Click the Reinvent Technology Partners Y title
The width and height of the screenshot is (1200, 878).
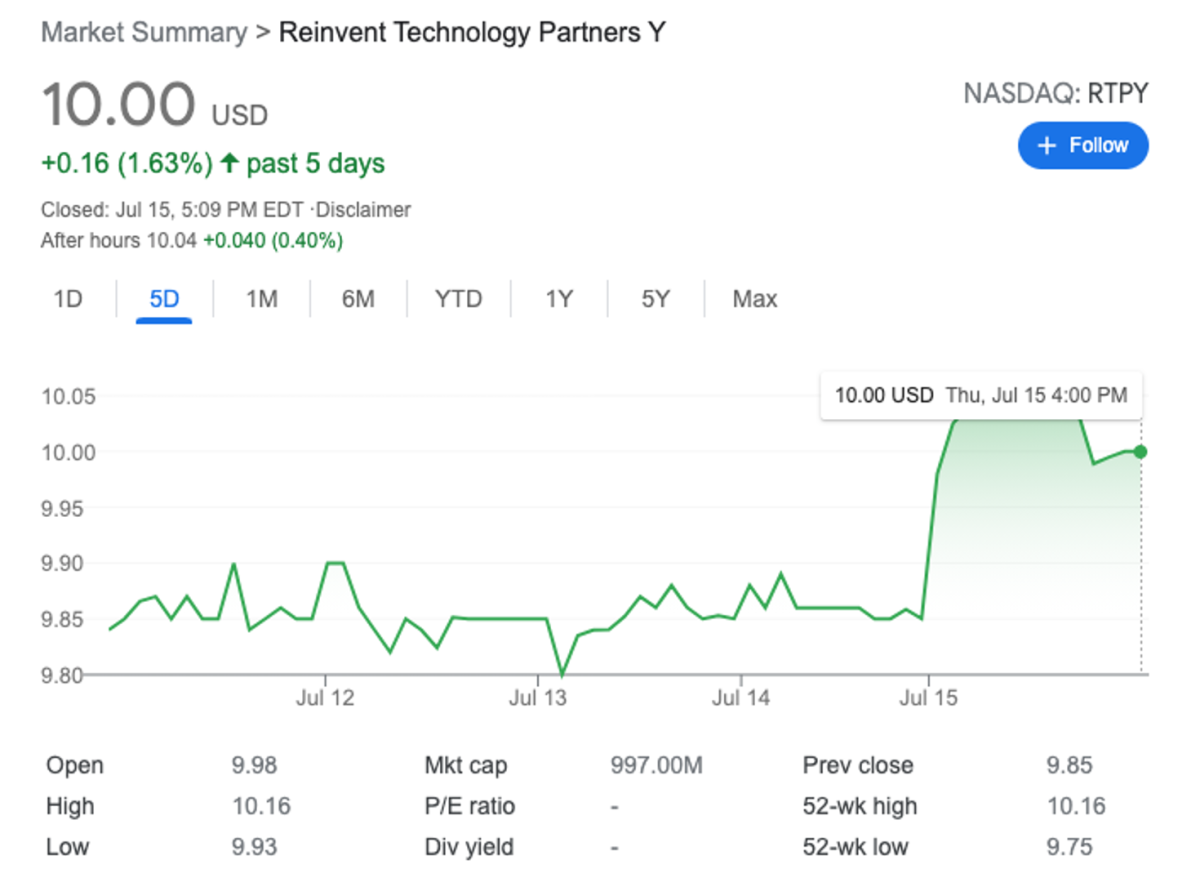pyautogui.click(x=472, y=32)
